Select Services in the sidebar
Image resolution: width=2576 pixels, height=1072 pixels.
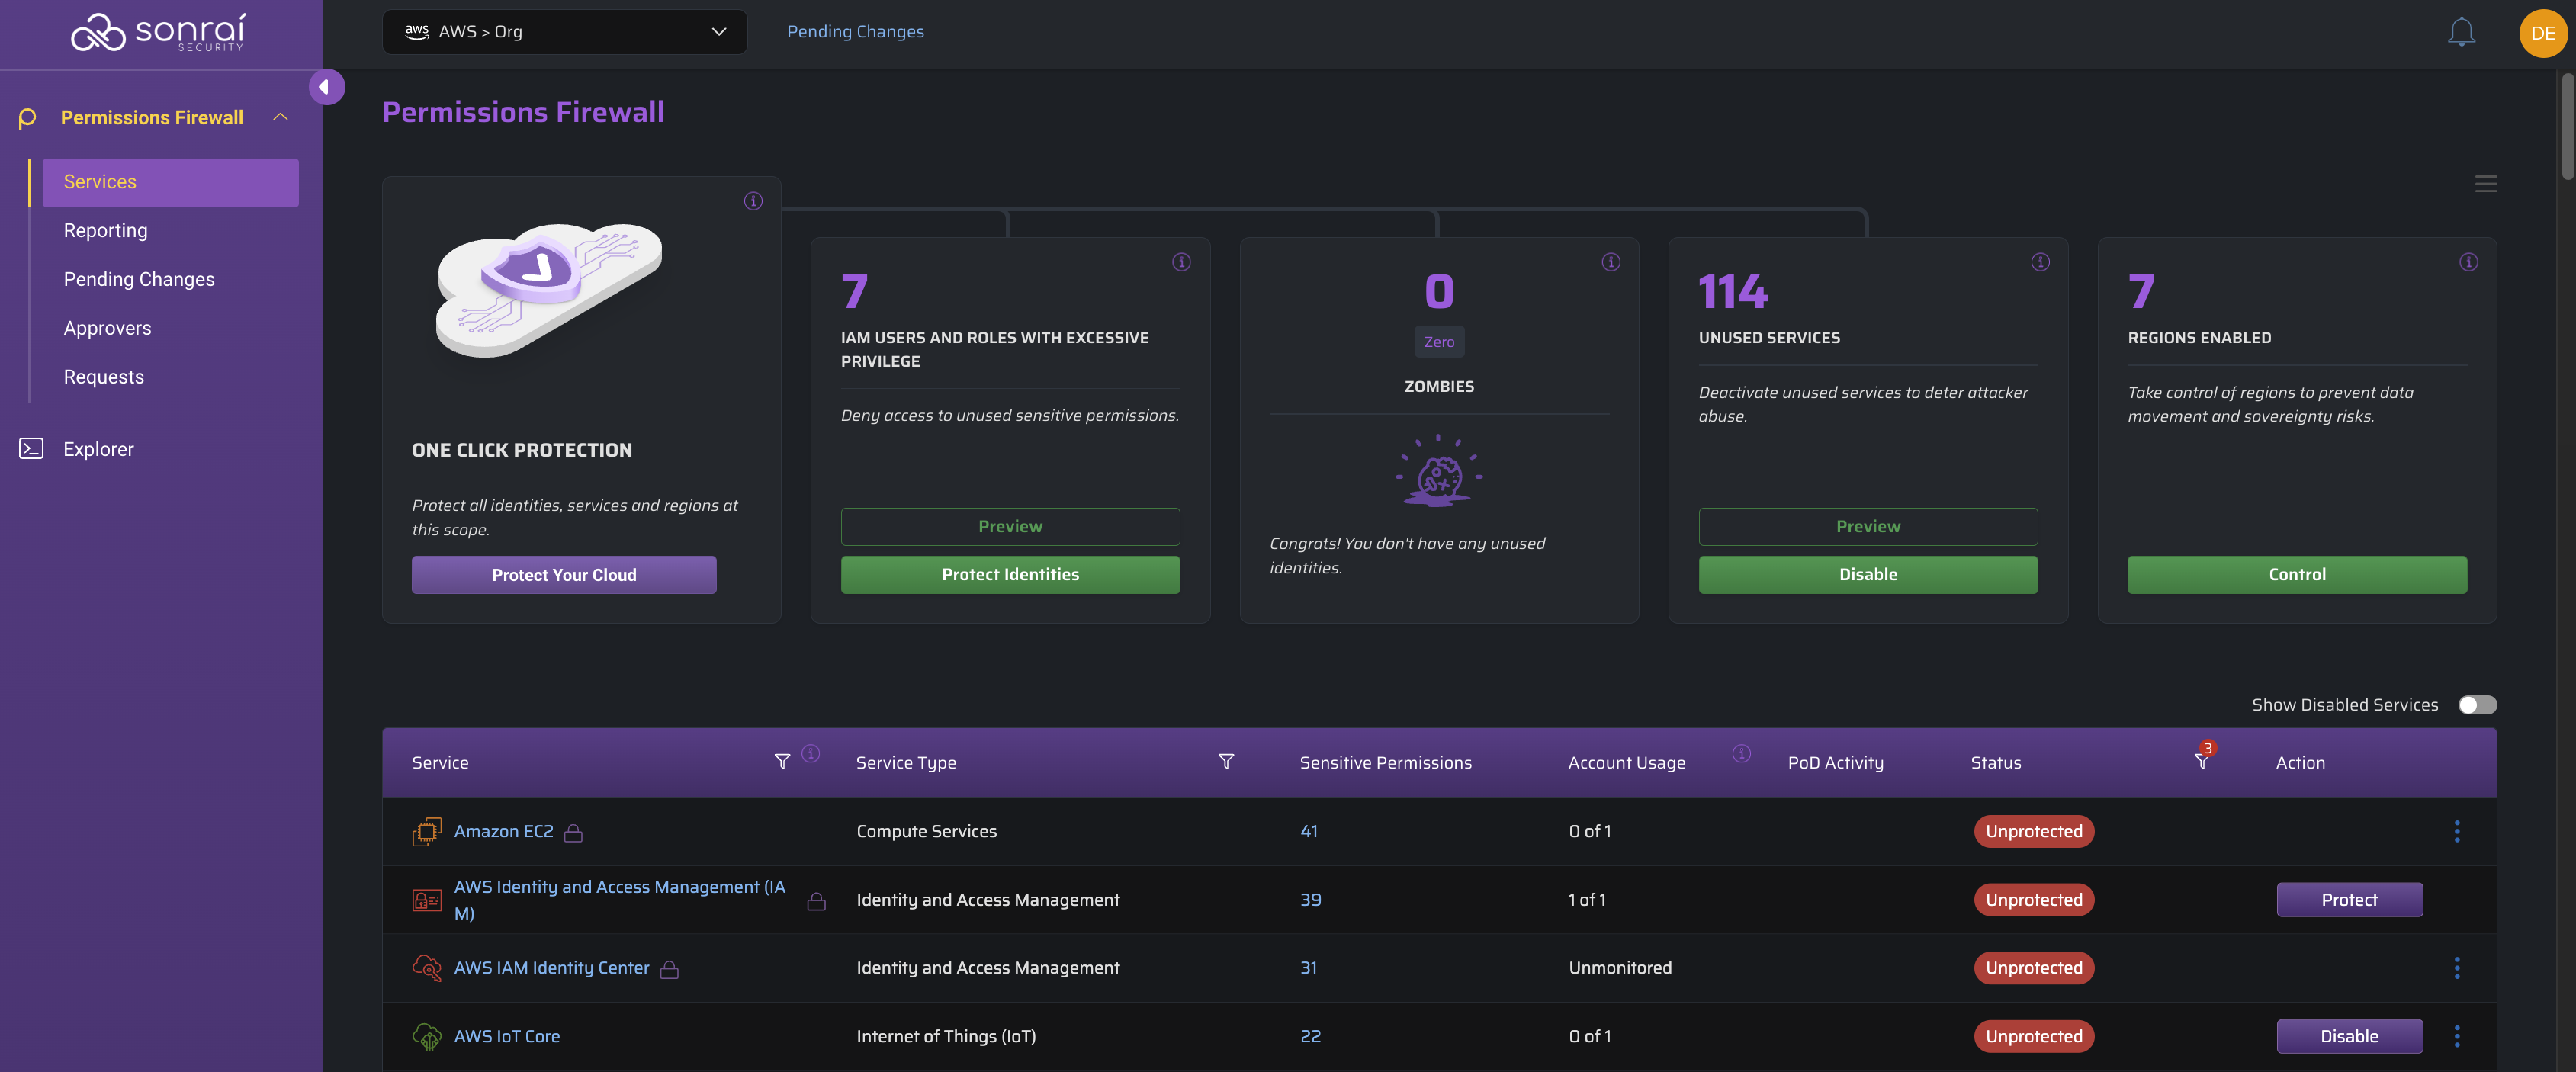click(170, 182)
